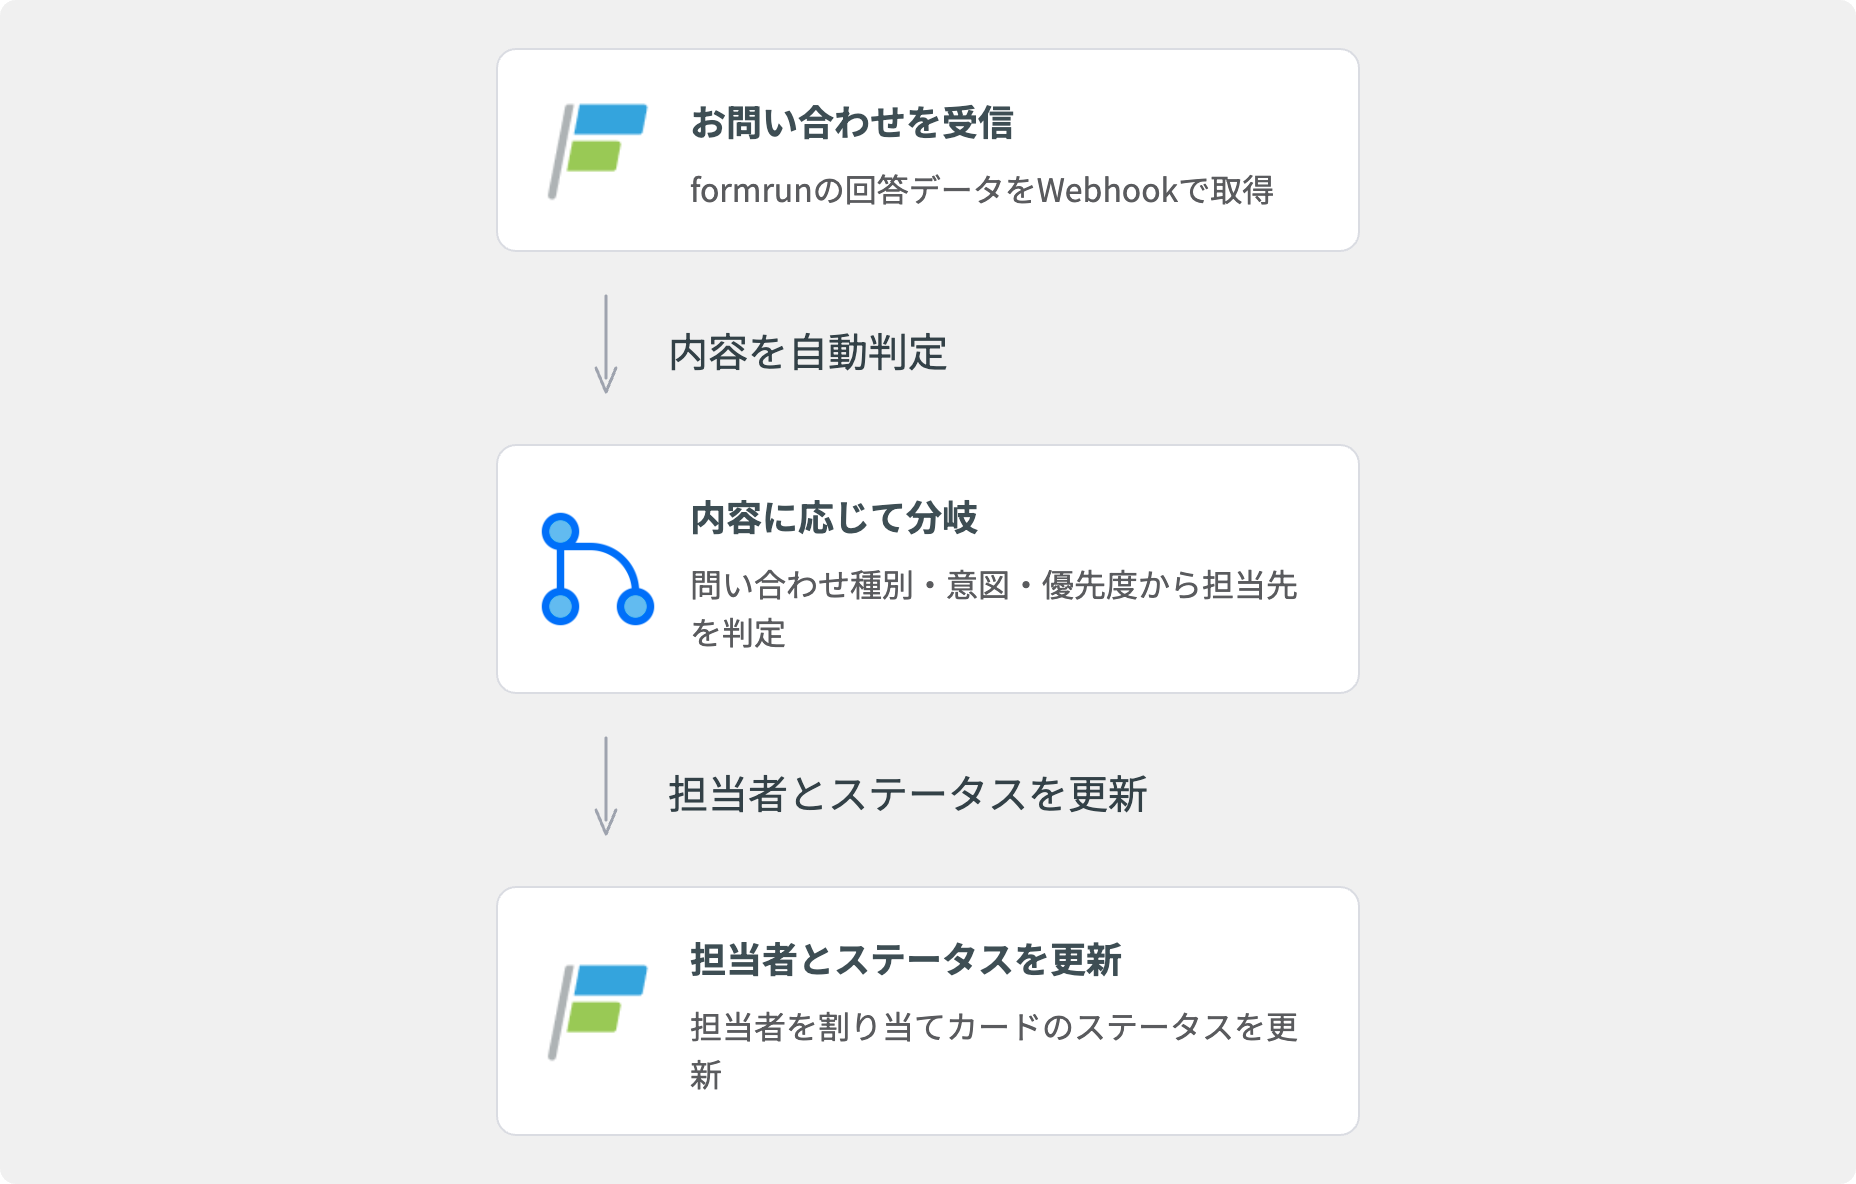The image size is (1856, 1184).
Task: Click the arrow beside 内容を自動判定
Action: click(x=605, y=343)
